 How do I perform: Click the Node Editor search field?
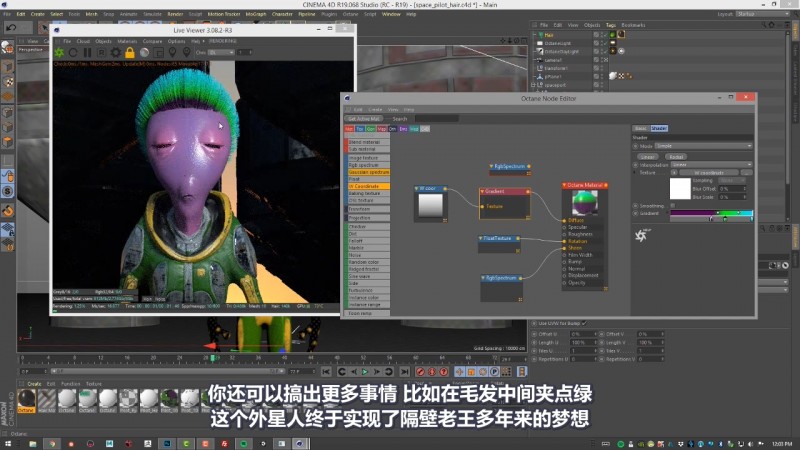pos(436,119)
